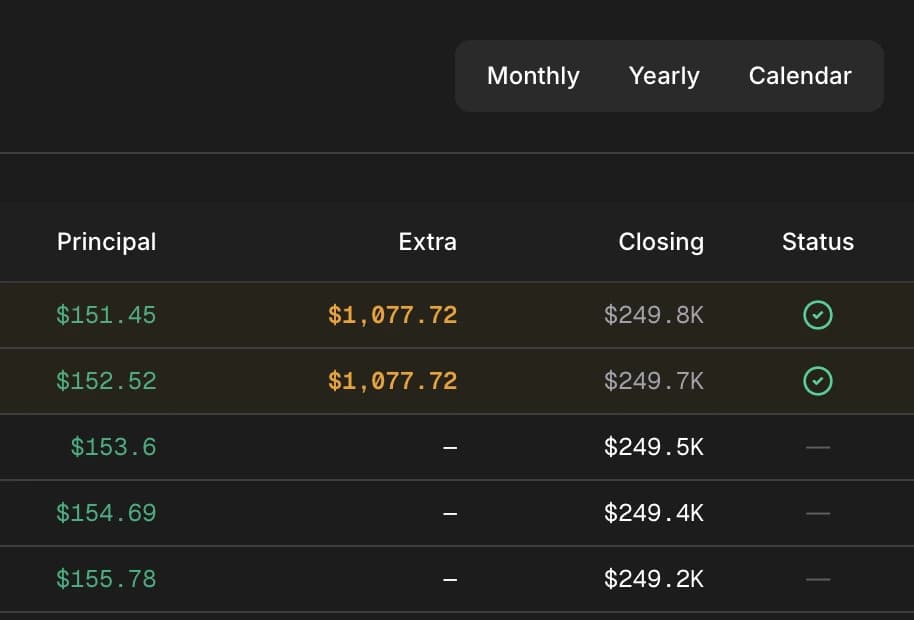This screenshot has height=620, width=914.
Task: Click the $155.78 principal amount
Action: click(106, 579)
